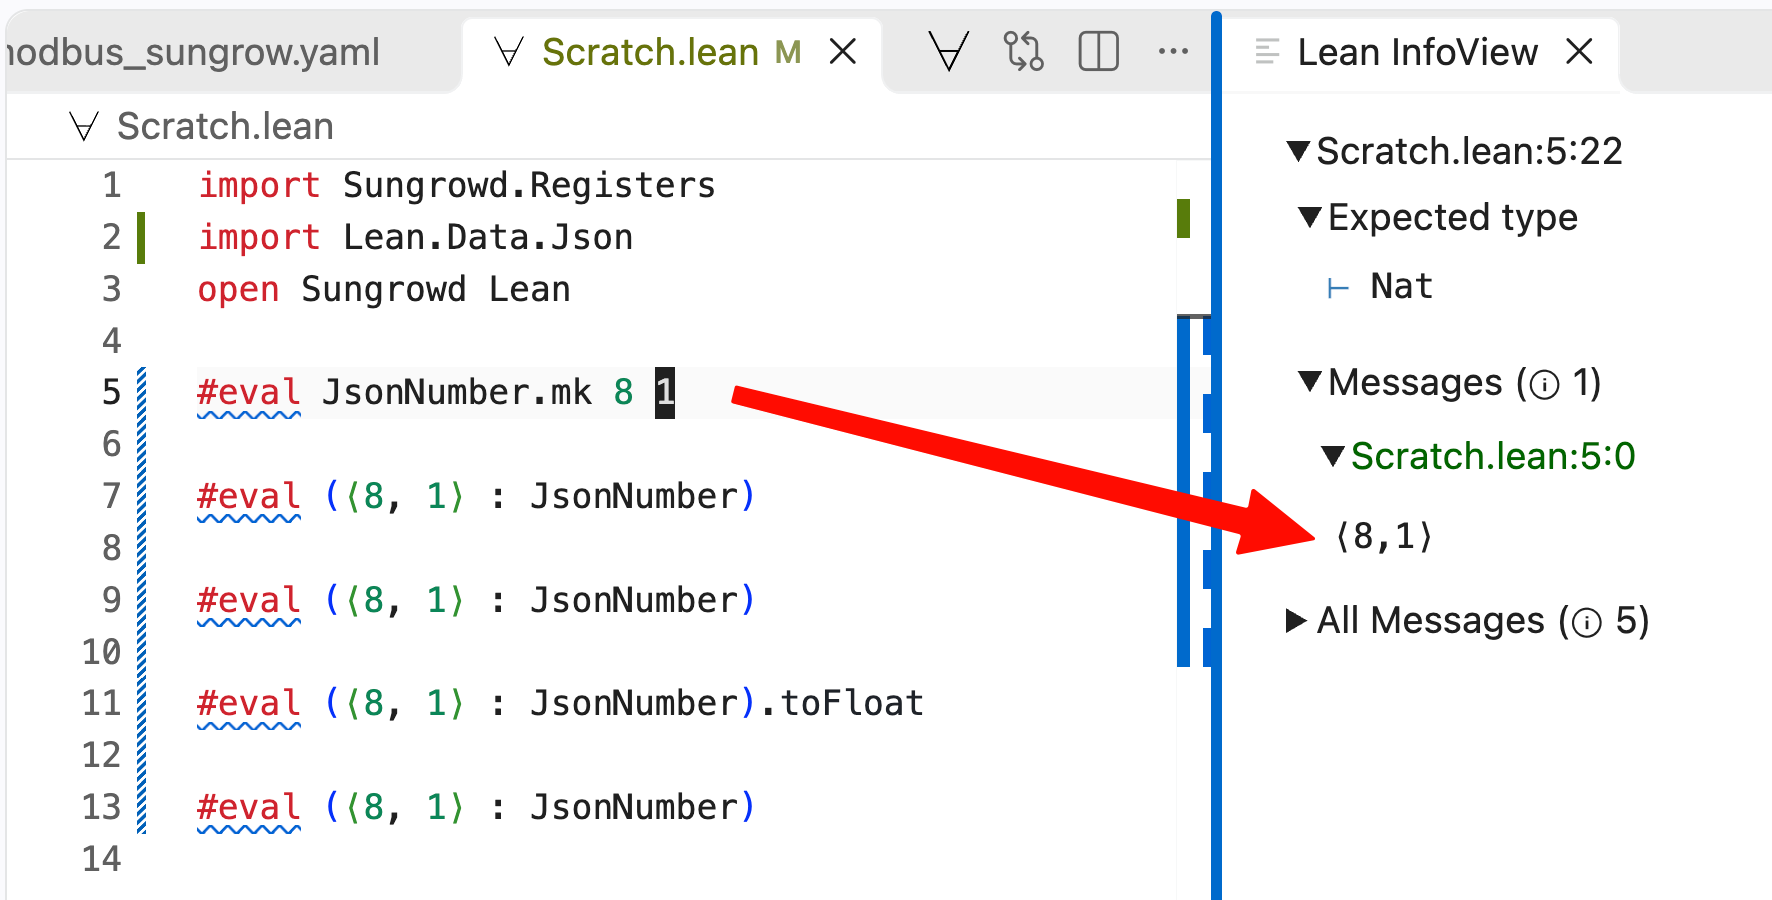
Task: Click the Scratch.lean breadcrumb item
Action: pos(225,127)
